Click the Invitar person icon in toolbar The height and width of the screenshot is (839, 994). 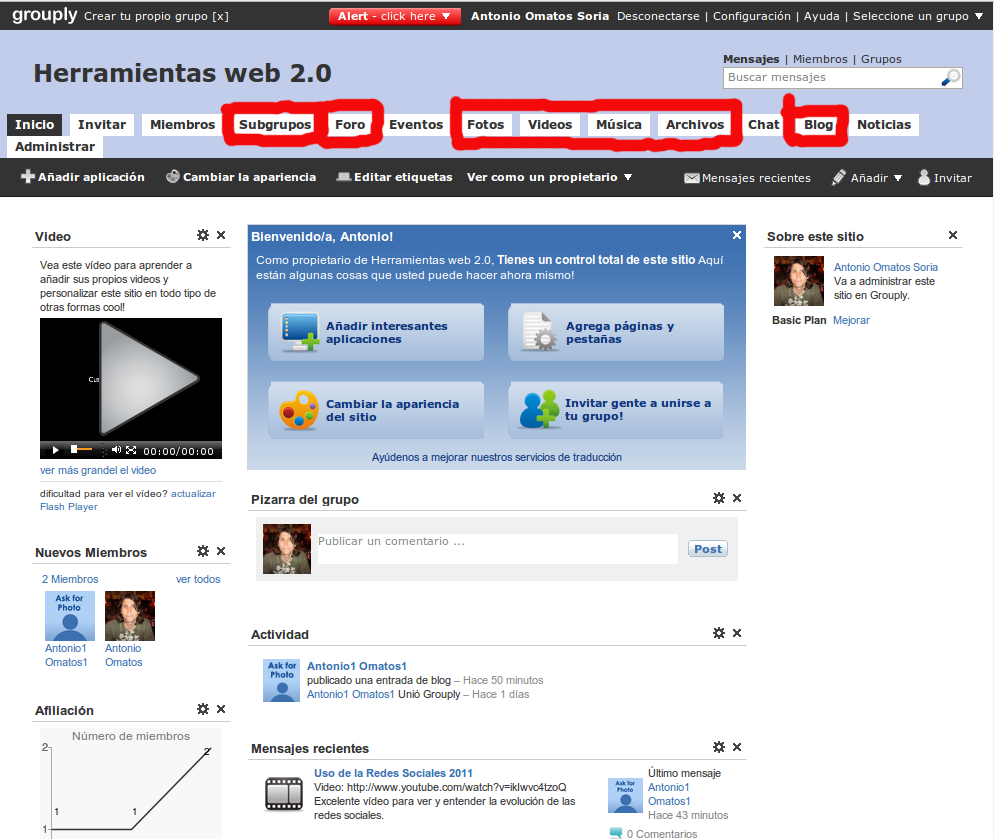click(x=924, y=177)
